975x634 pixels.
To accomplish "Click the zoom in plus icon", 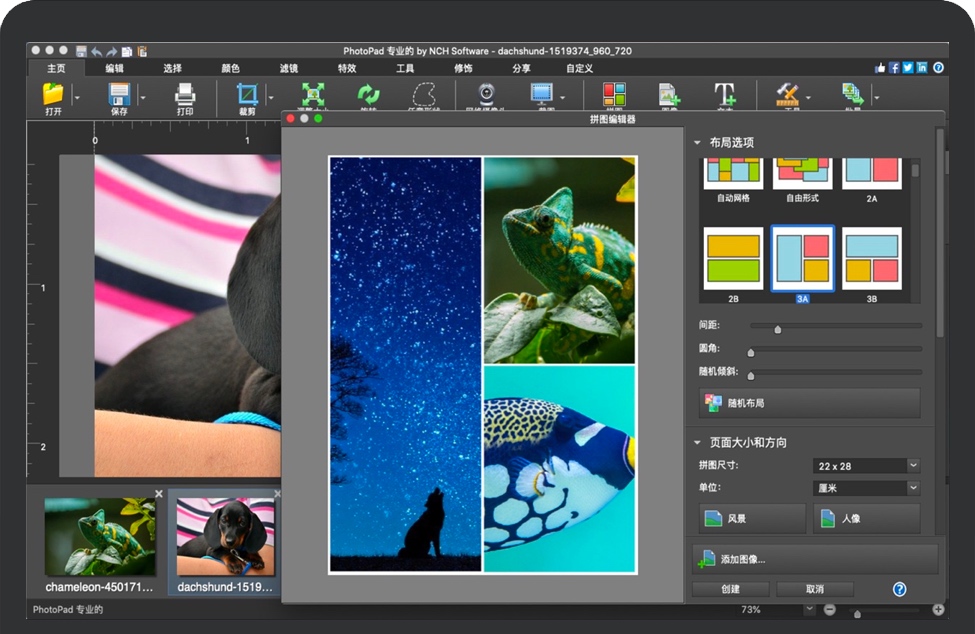I will pyautogui.click(x=938, y=610).
